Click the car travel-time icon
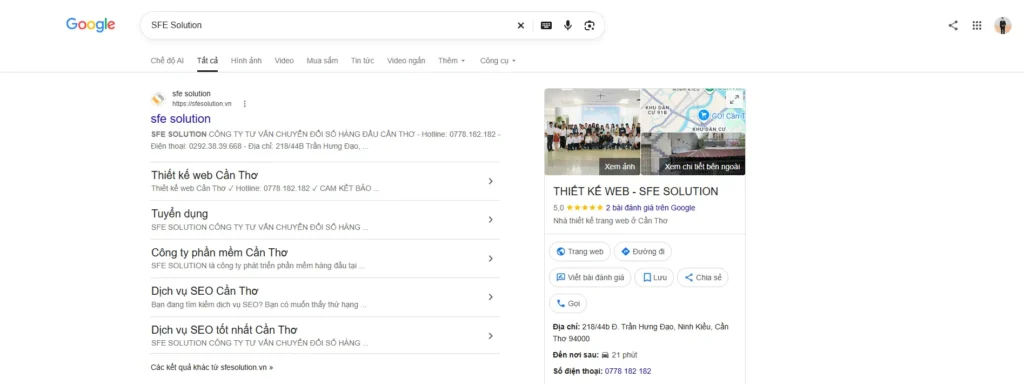 pos(605,355)
